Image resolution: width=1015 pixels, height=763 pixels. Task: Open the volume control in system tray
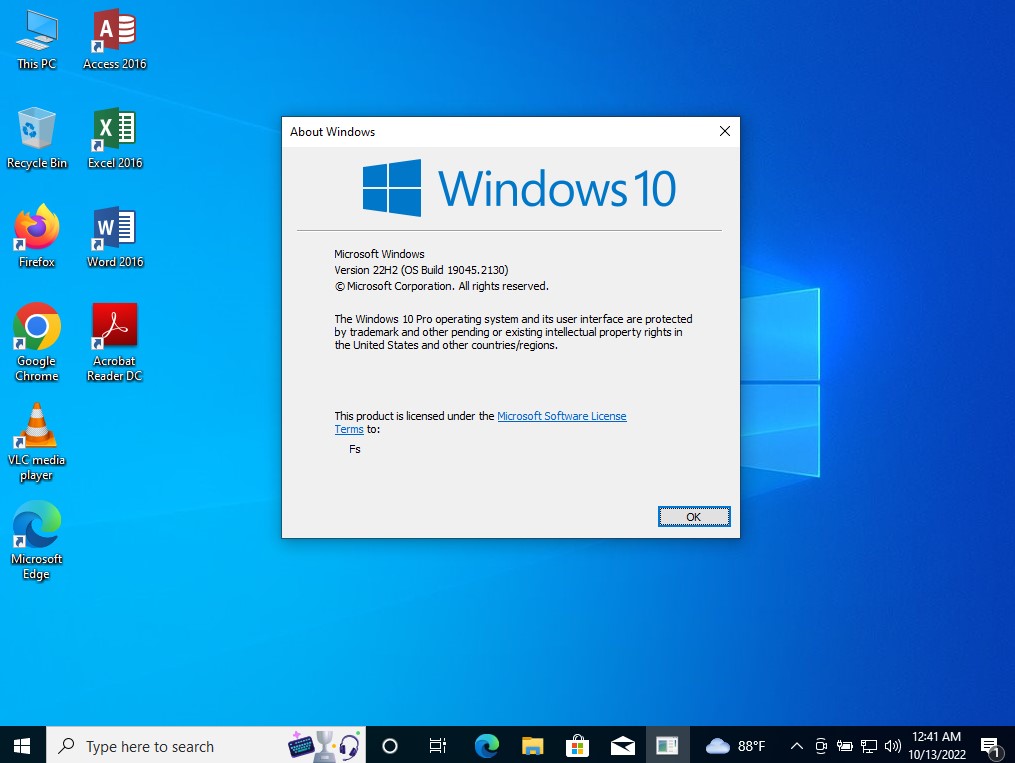pyautogui.click(x=893, y=746)
